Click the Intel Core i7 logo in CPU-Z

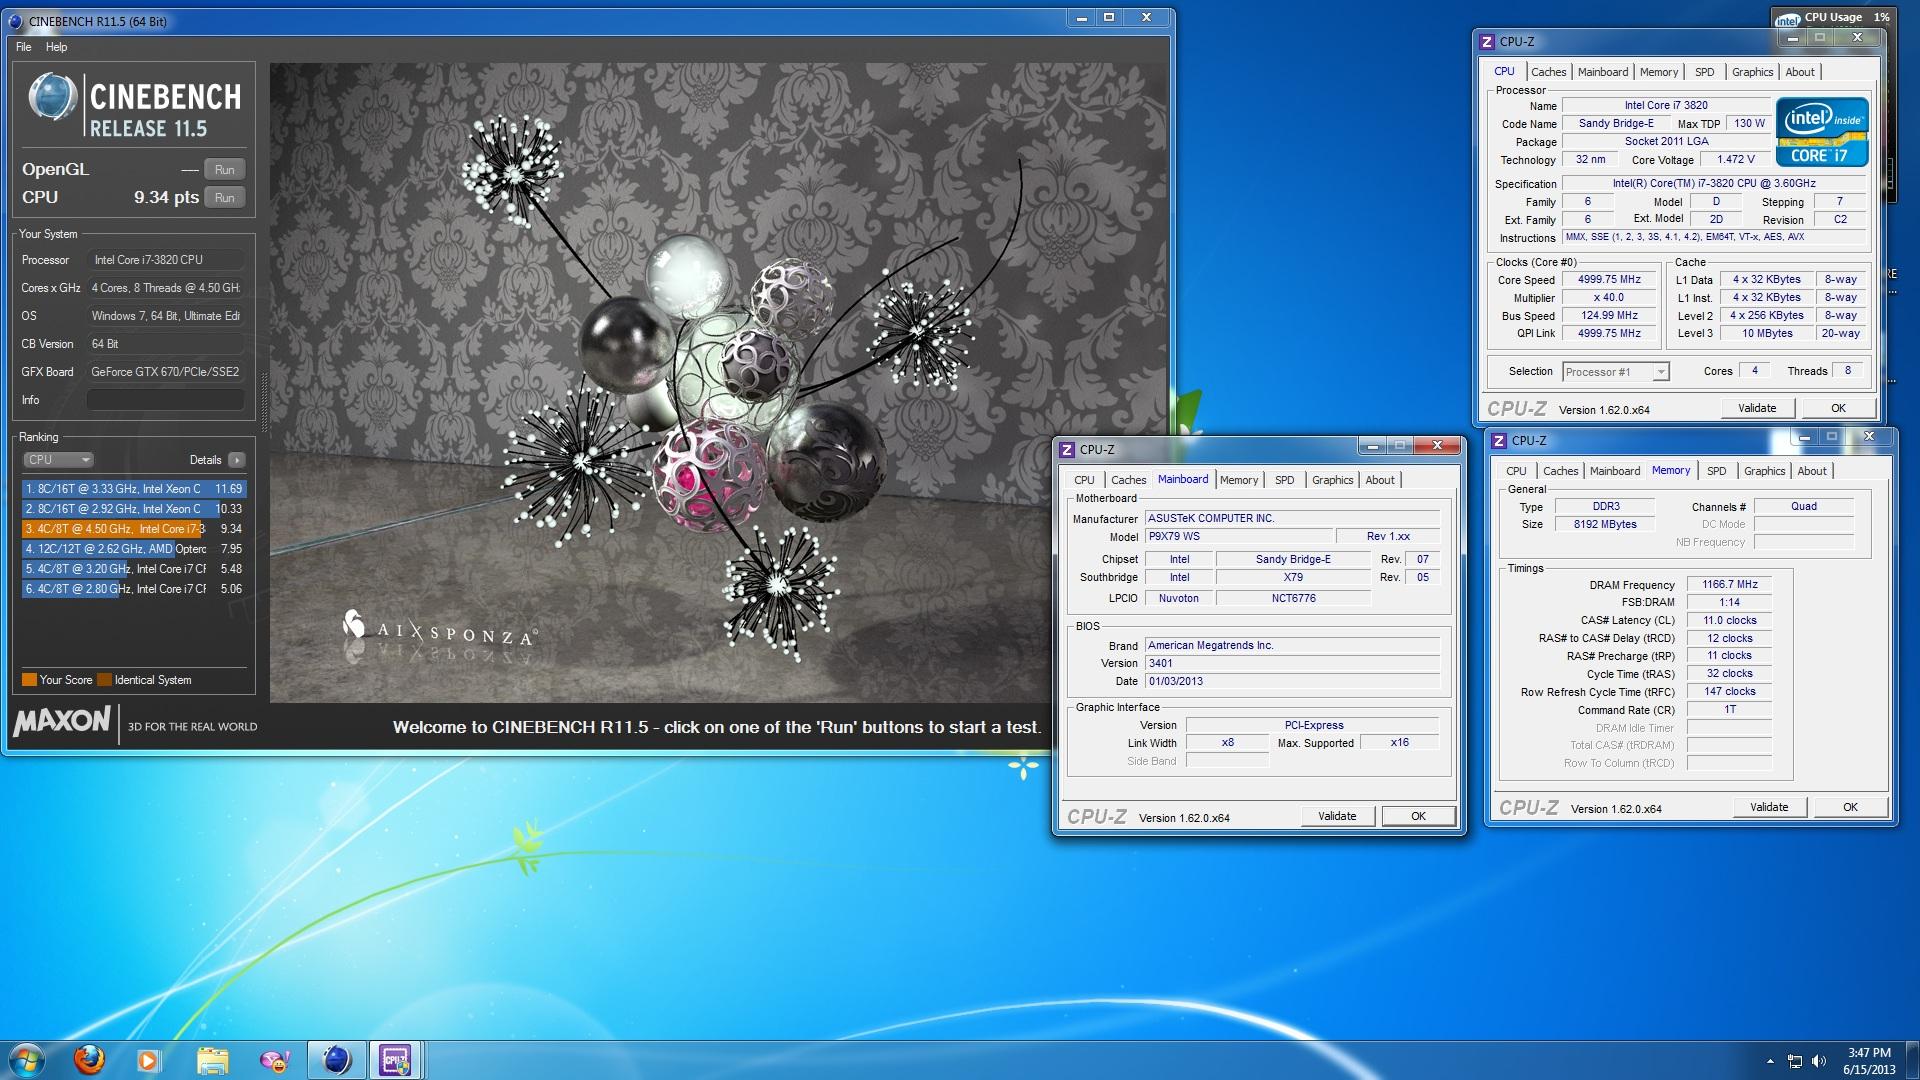click(1822, 131)
